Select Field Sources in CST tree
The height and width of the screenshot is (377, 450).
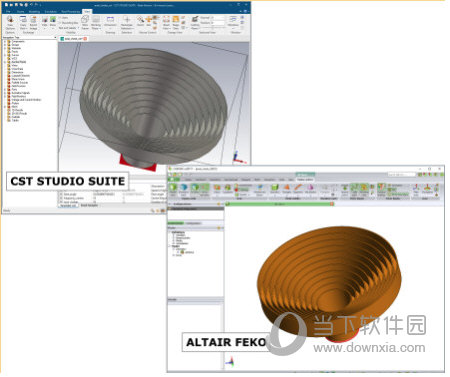pyautogui.click(x=19, y=86)
